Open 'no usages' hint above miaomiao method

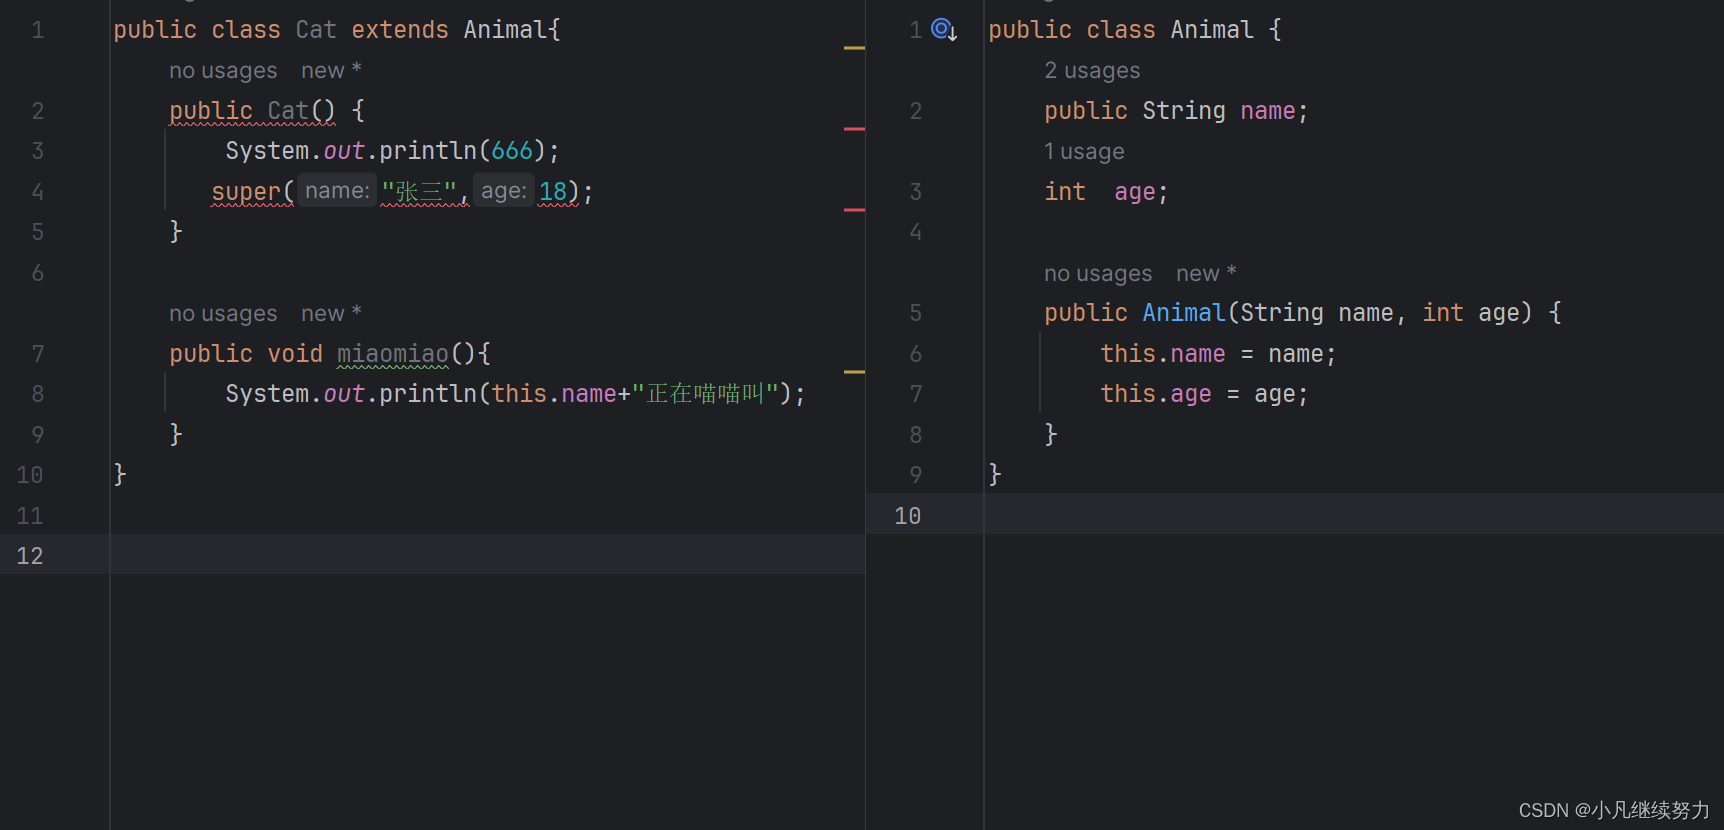[223, 314]
